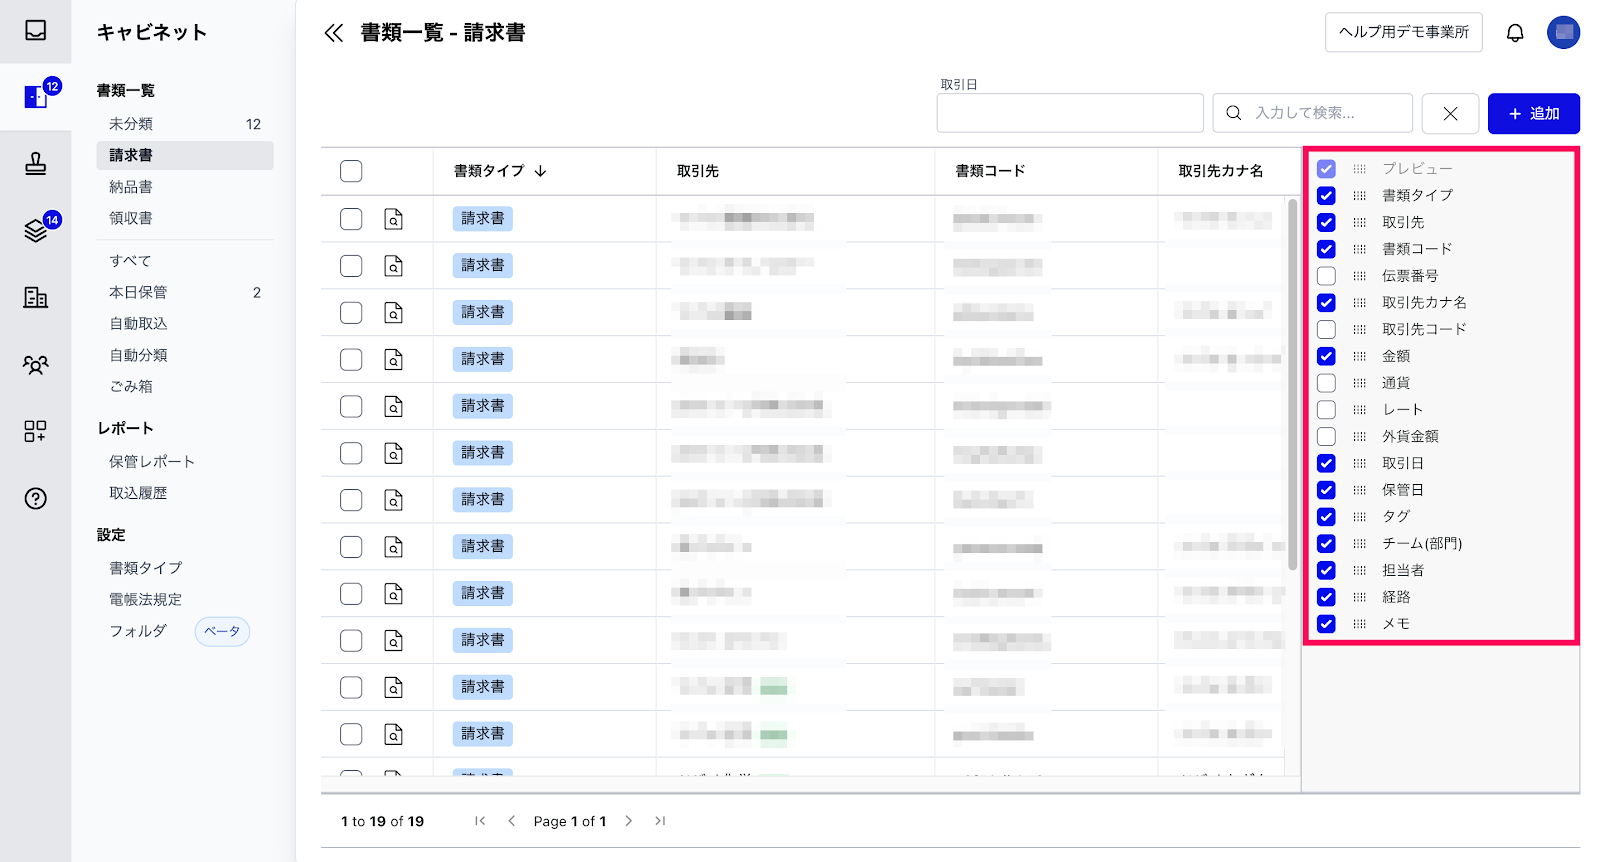Click the 入力して検索 search field

click(1313, 114)
